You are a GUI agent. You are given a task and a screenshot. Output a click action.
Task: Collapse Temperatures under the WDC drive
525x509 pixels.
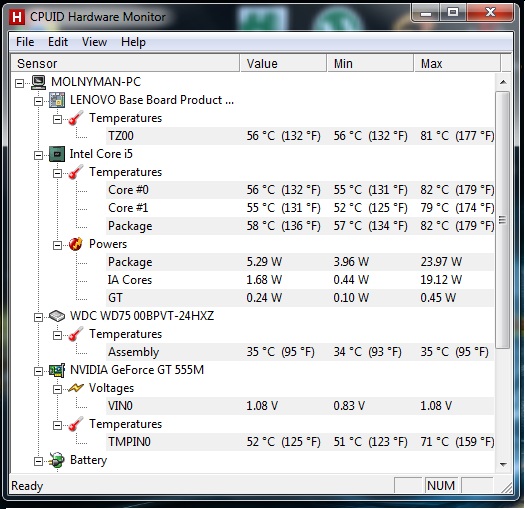(57, 335)
